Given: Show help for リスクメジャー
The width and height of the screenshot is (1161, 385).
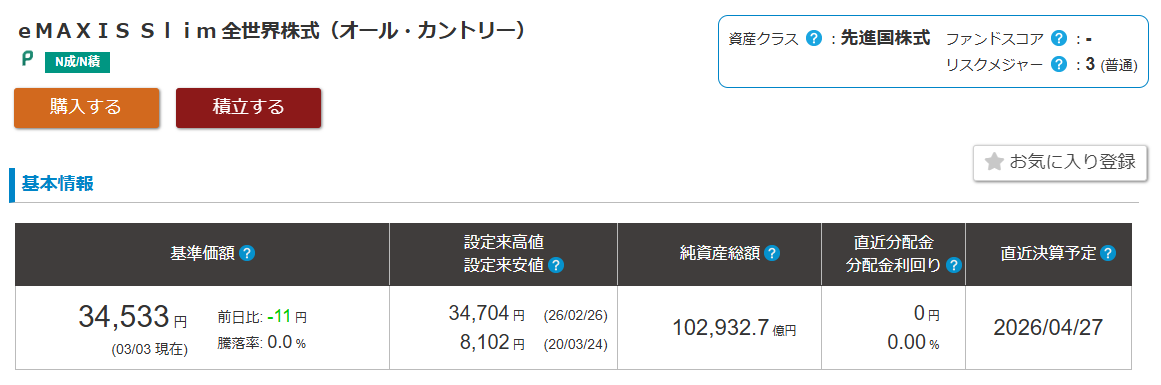Looking at the screenshot, I should coord(1058,65).
